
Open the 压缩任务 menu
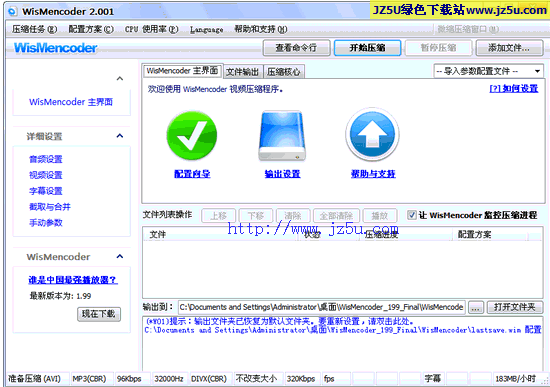[34, 29]
